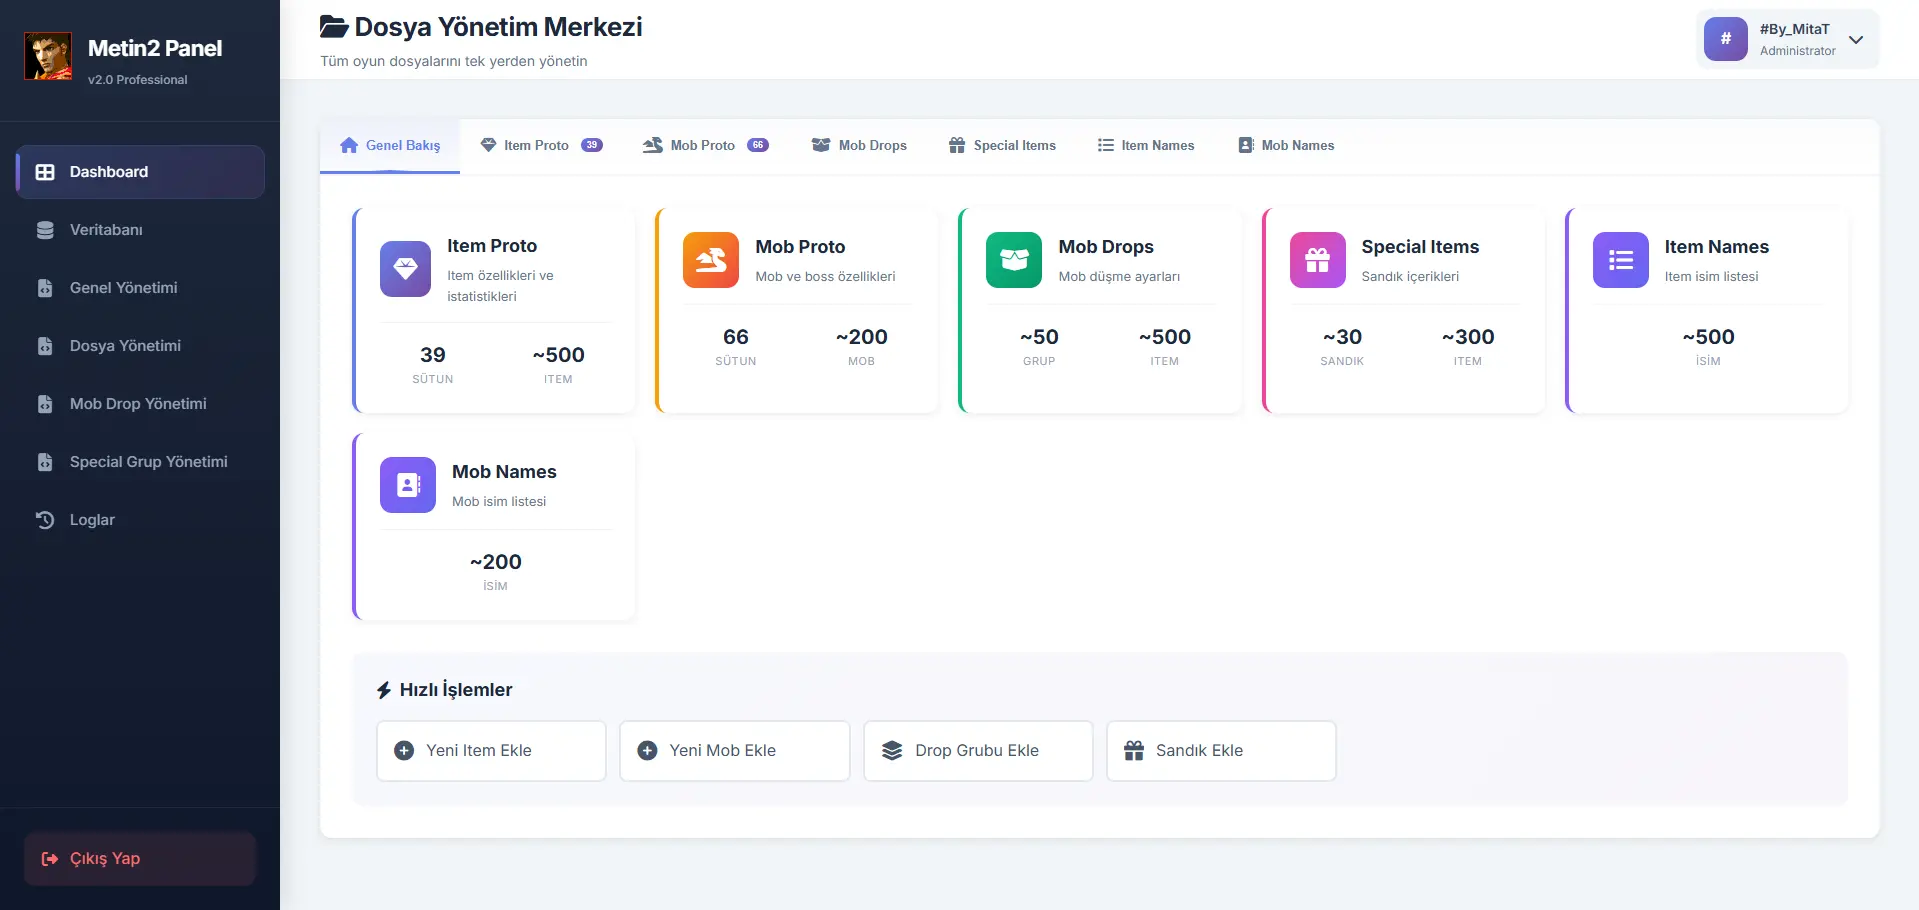
Task: Click the purple hash user avatar icon
Action: click(1725, 39)
